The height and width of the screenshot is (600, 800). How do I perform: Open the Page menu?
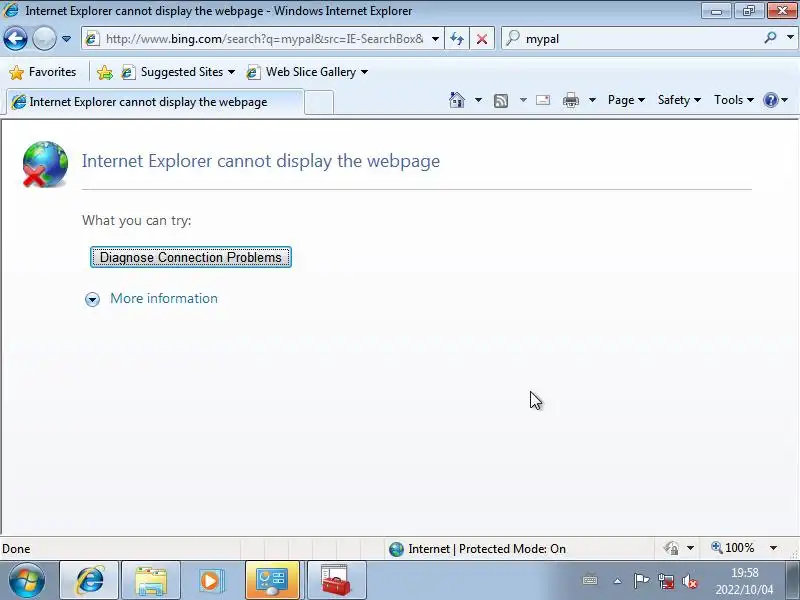(x=626, y=100)
